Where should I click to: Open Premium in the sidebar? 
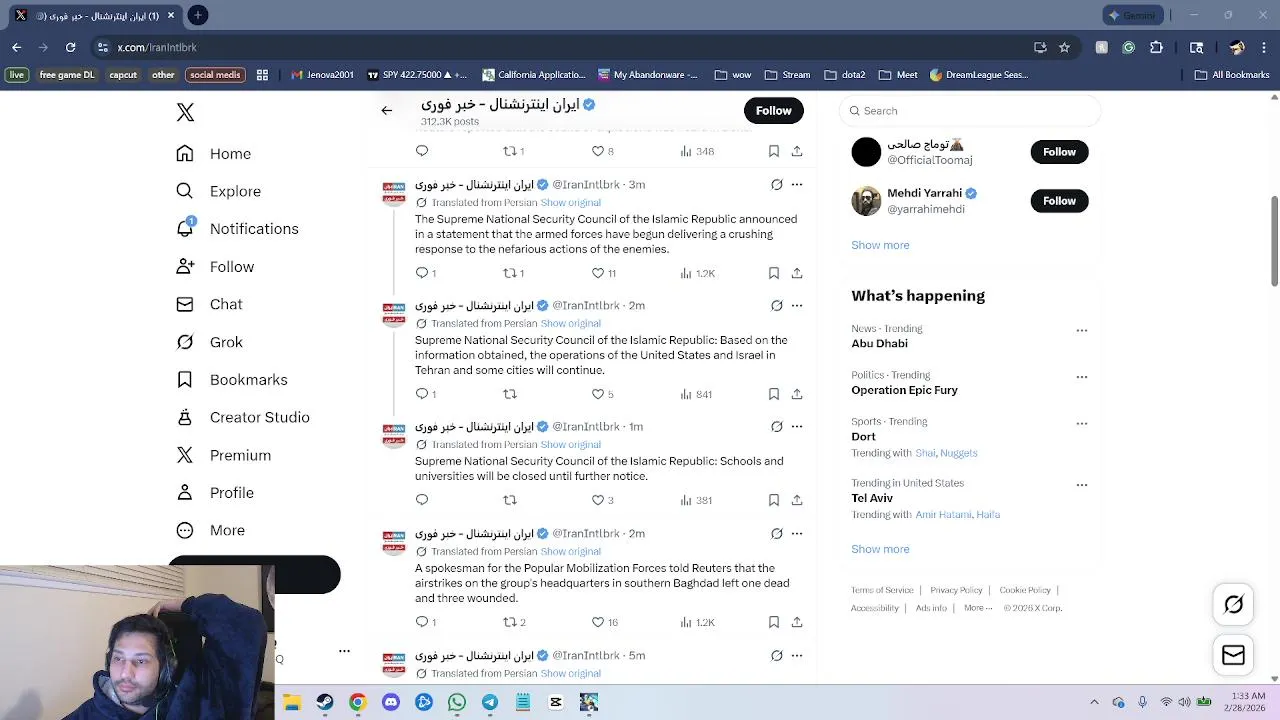(x=223, y=455)
